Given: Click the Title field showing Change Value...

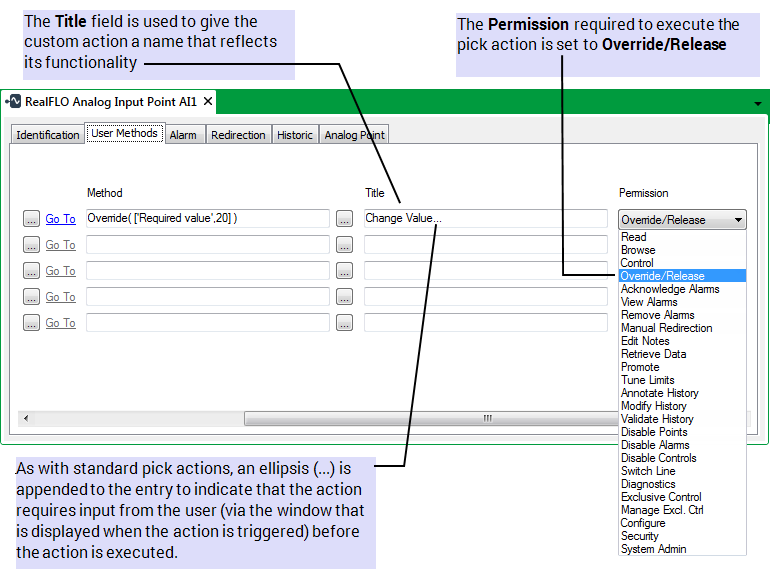Looking at the screenshot, I should click(486, 218).
